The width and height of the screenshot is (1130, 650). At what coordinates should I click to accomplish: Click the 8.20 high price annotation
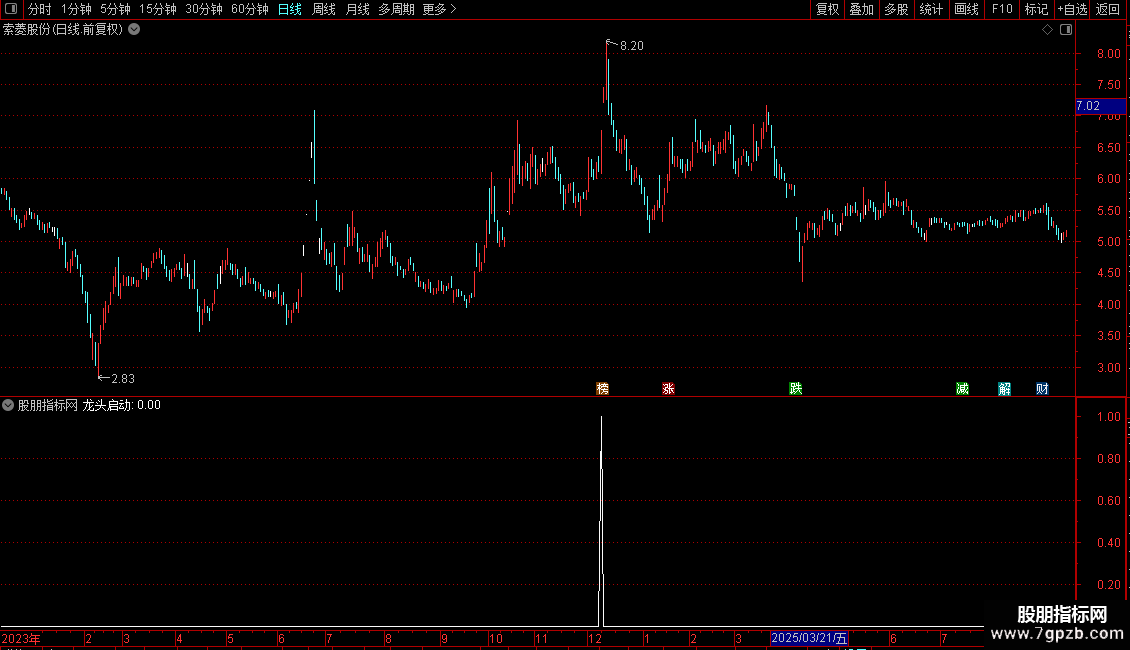[631, 46]
